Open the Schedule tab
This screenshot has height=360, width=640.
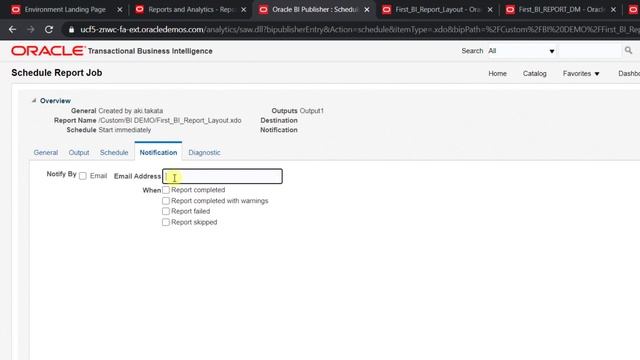(114, 152)
